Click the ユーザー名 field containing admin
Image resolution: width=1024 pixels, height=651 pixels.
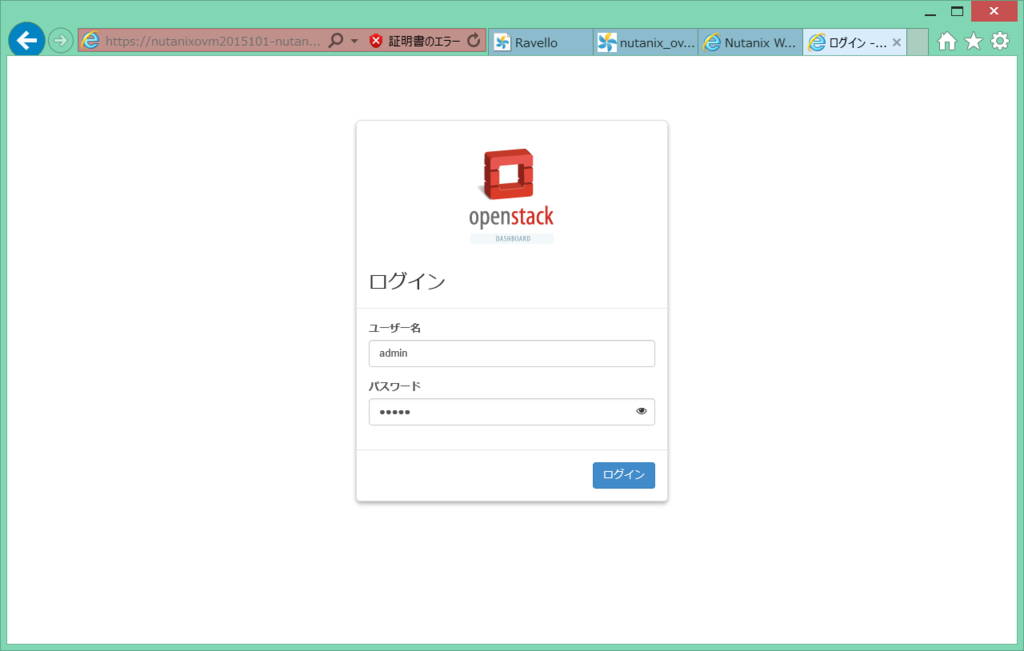511,353
